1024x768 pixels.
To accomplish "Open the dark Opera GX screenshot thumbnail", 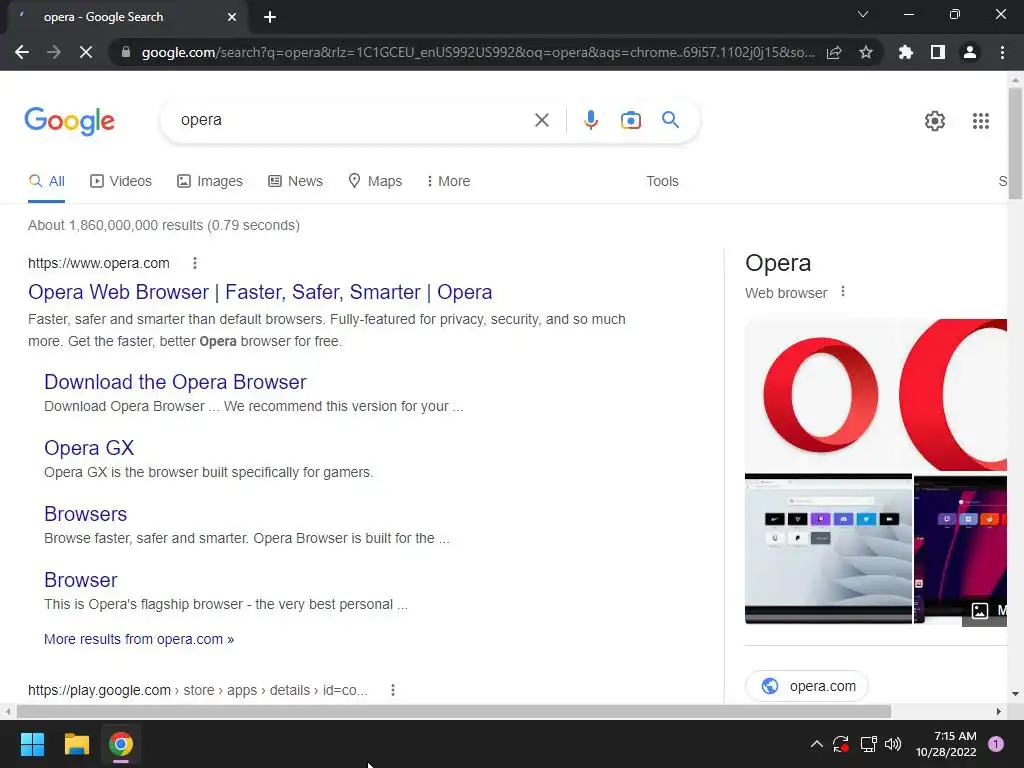I will (x=960, y=549).
